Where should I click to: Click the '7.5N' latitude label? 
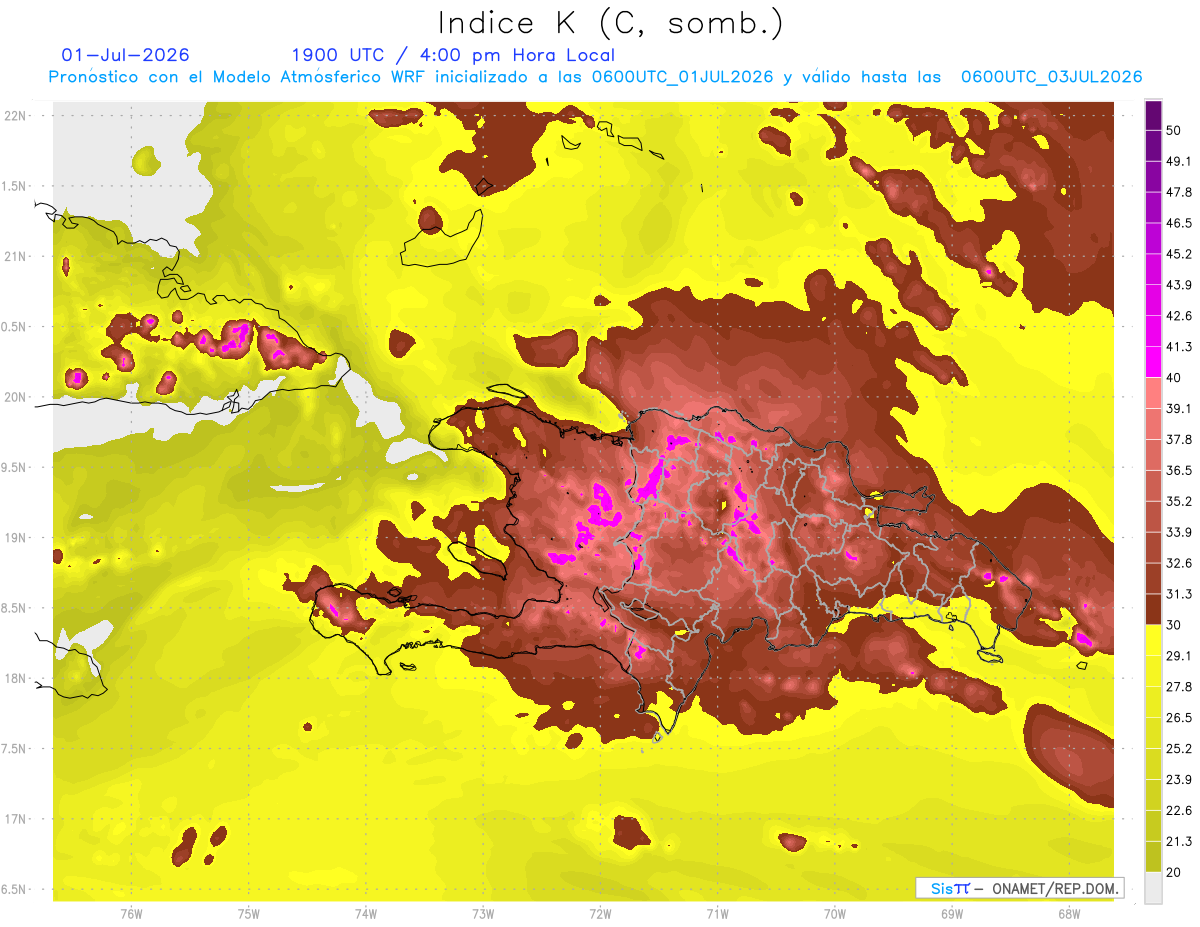(x=14, y=749)
